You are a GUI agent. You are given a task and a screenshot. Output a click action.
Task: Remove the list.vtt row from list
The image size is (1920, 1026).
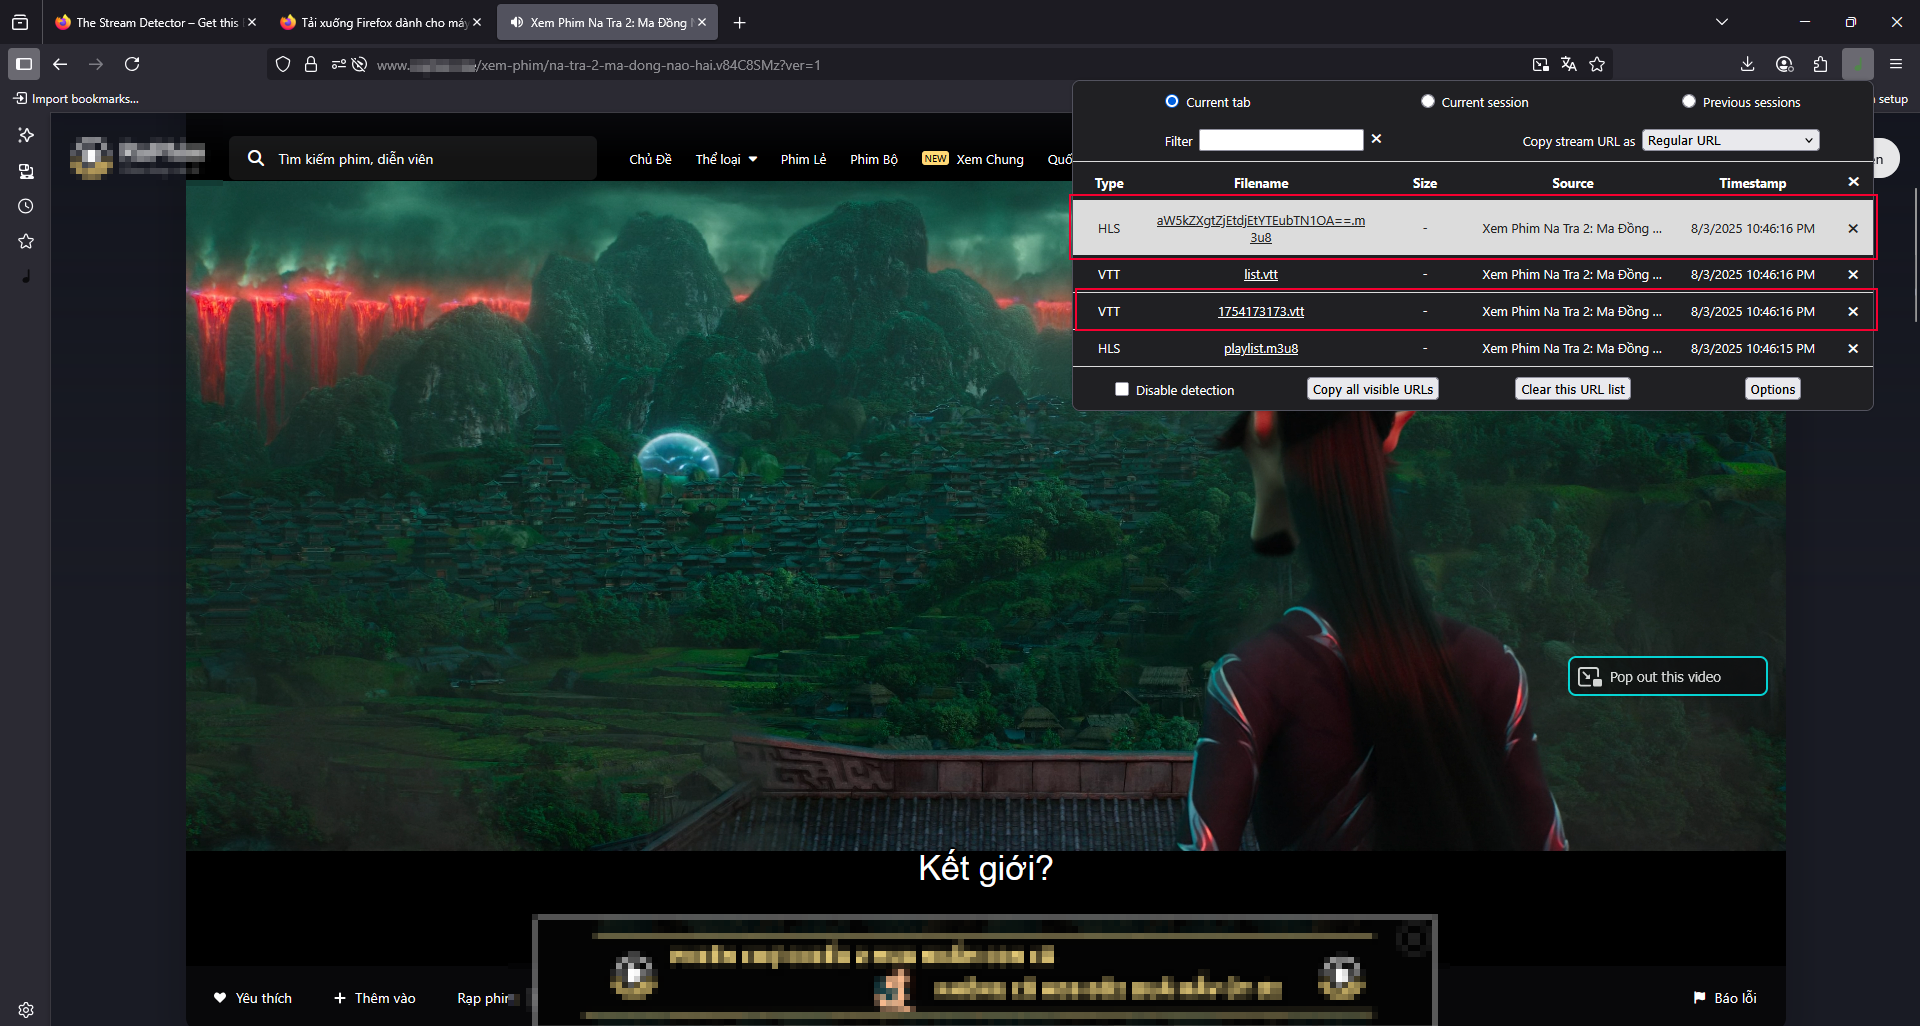[x=1853, y=274]
